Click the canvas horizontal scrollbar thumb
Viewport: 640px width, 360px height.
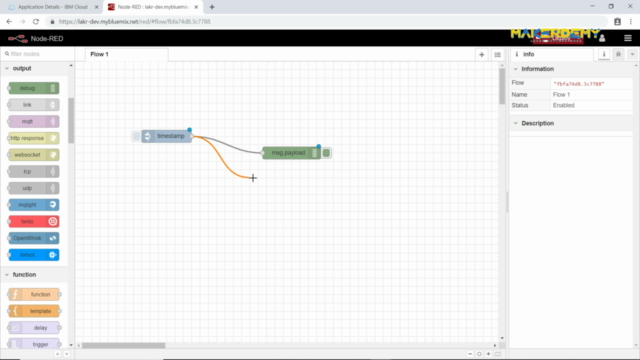click(123, 345)
